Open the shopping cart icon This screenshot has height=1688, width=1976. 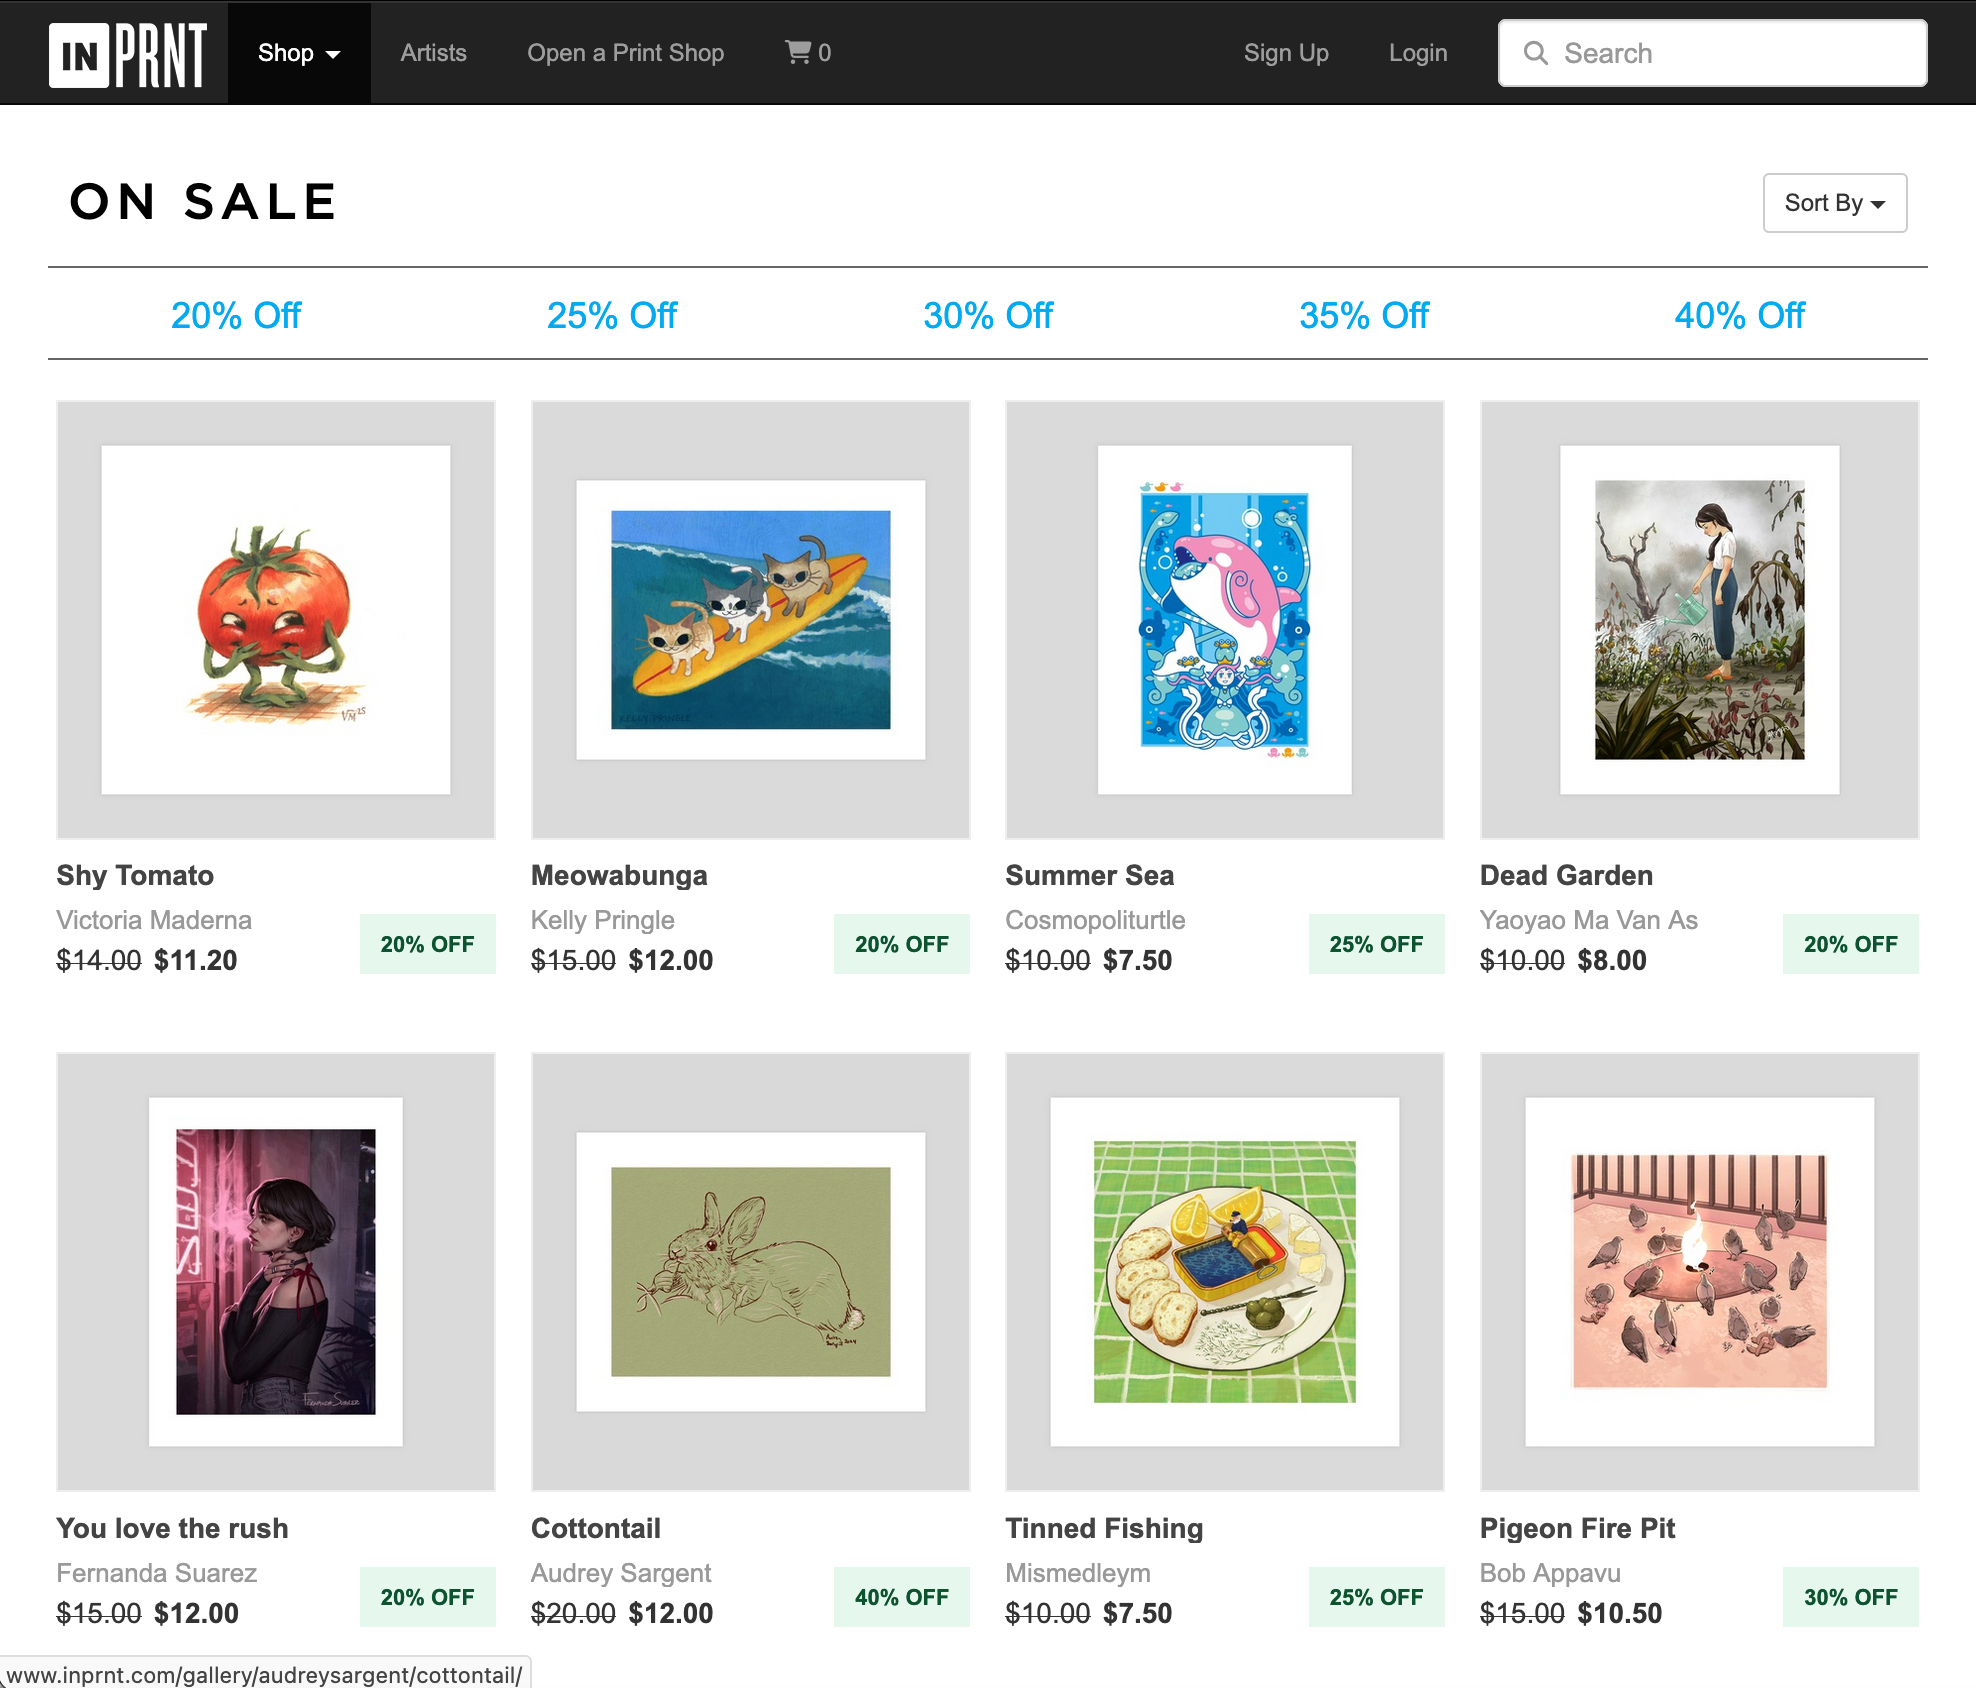(798, 52)
